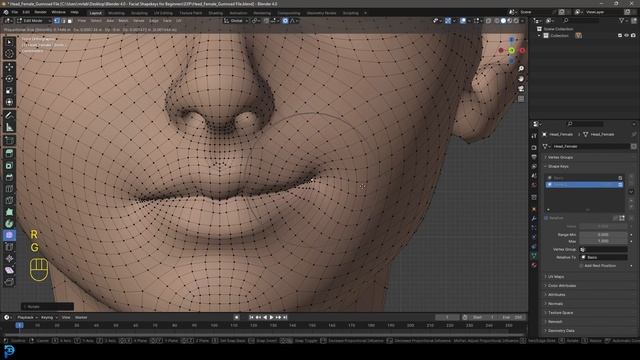Switch to wireframe viewport shading
Viewport: 640px width, 360px height.
(x=497, y=20)
